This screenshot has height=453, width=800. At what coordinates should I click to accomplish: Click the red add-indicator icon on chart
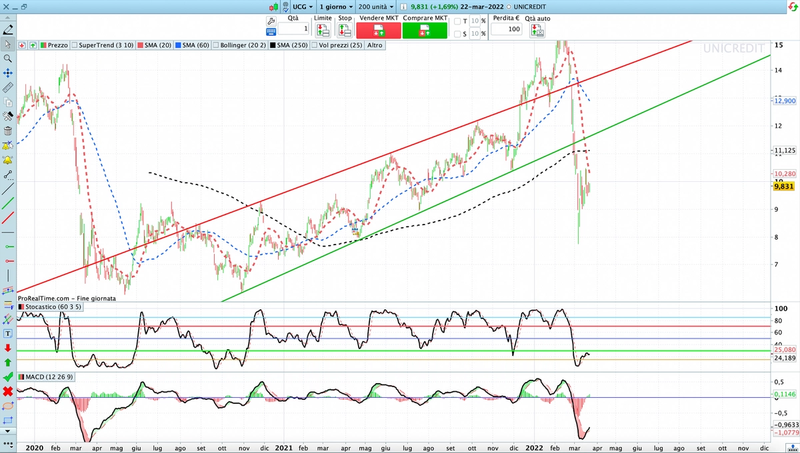point(22,45)
